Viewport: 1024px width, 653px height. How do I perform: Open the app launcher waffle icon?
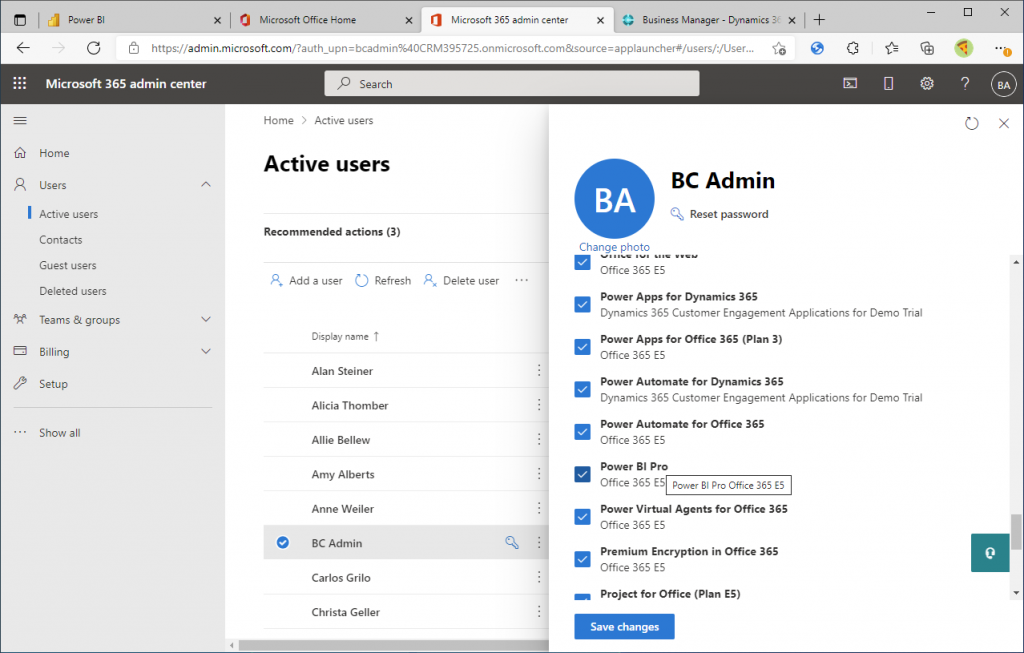click(x=20, y=84)
